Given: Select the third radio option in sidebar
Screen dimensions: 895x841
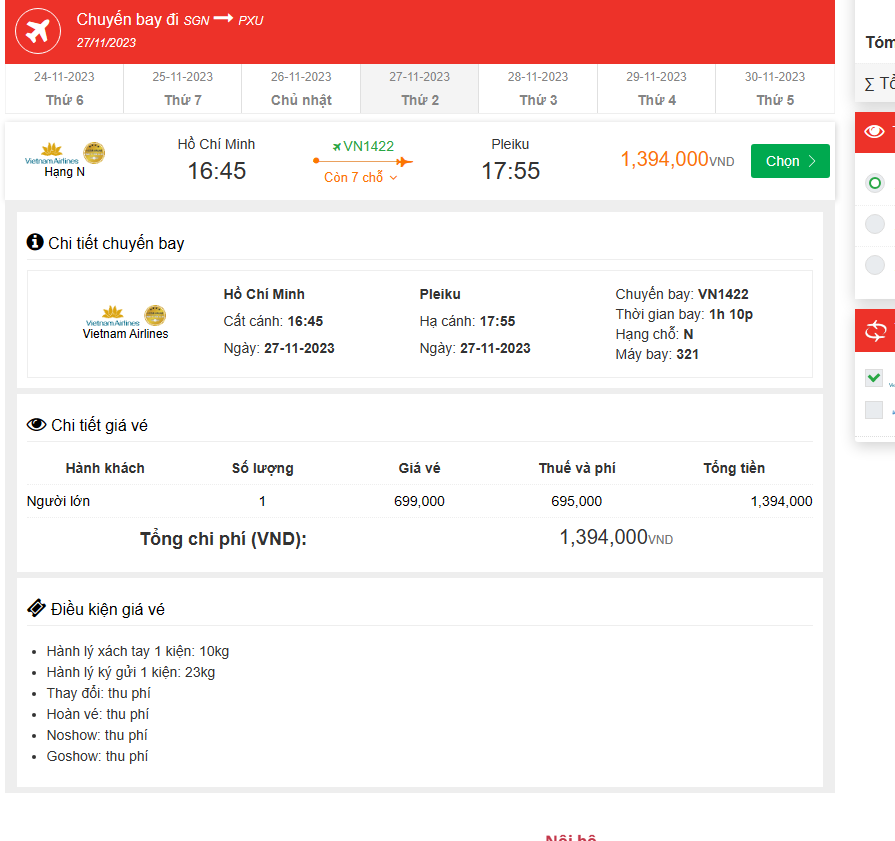Looking at the screenshot, I should (875, 265).
